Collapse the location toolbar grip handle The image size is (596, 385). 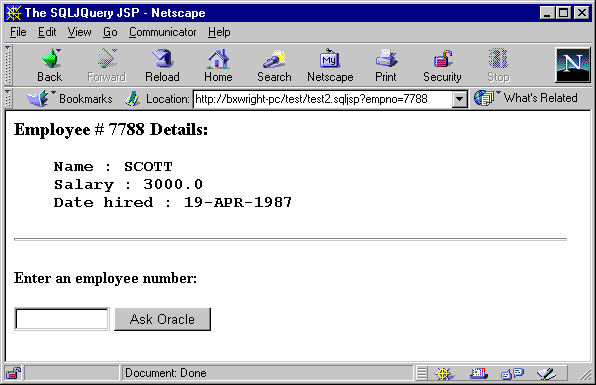(x=8, y=98)
